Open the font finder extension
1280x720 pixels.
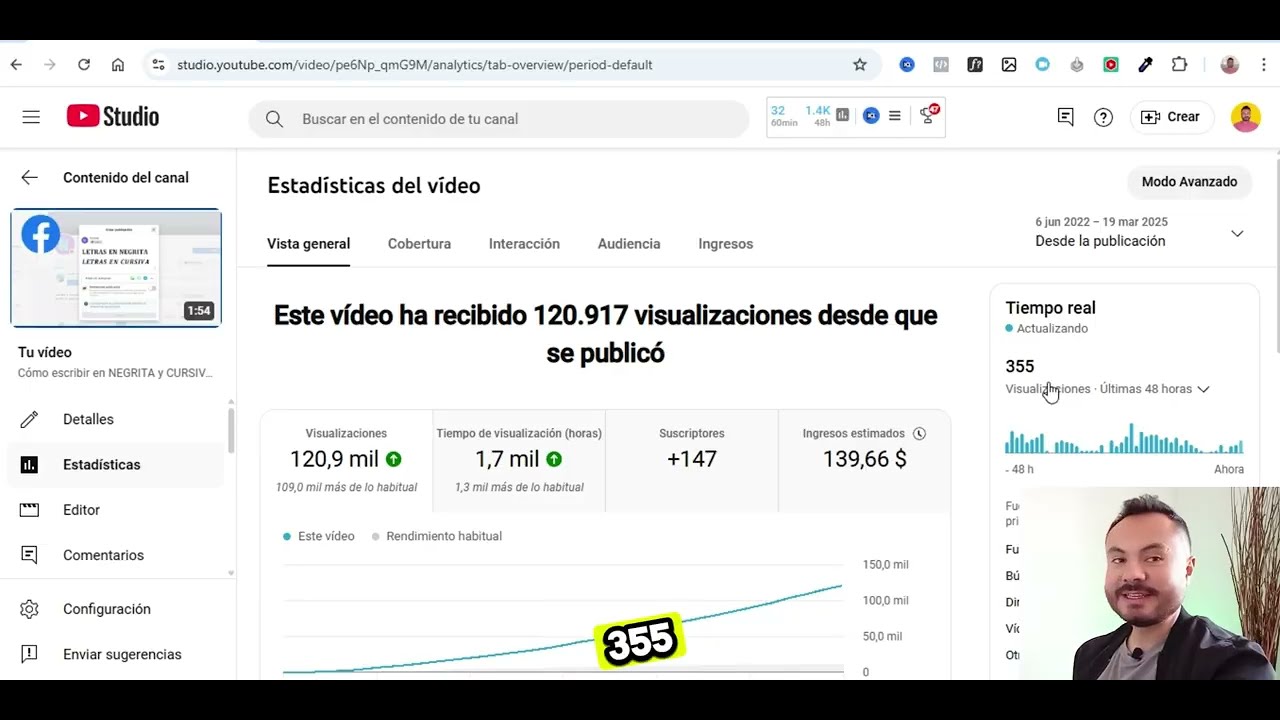[x=975, y=65]
